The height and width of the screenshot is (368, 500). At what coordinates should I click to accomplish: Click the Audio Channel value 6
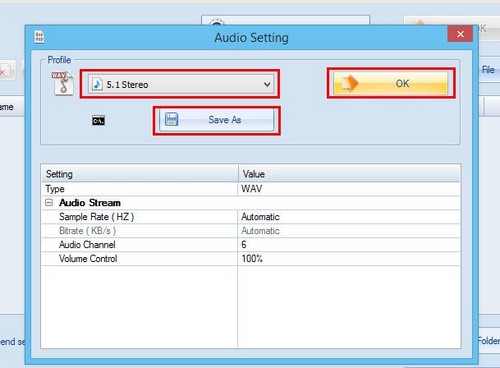[349, 245]
